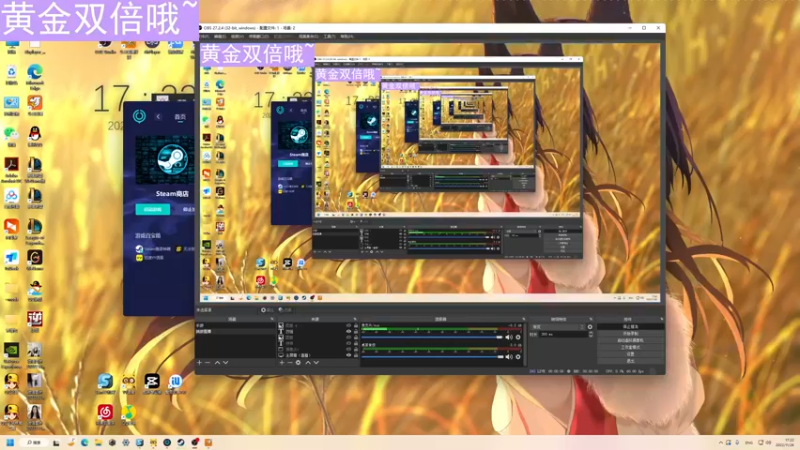Viewport: 800px width, 450px height.
Task: Click the 麦克风/Aux volume slider
Action: point(432,337)
